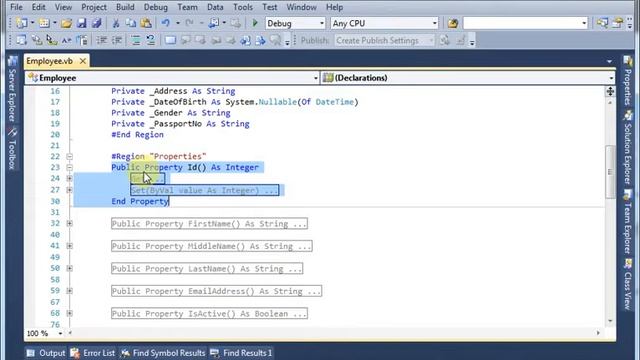640x360 pixels.
Task: Click the Open File folder icon
Action: (66, 23)
